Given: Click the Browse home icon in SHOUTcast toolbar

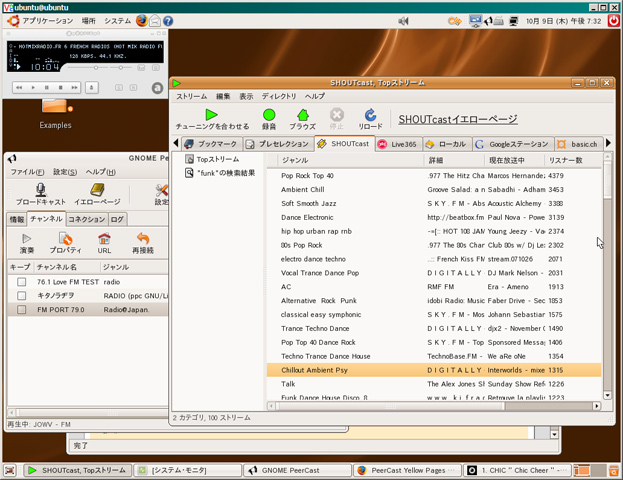Looking at the screenshot, I should point(303,115).
